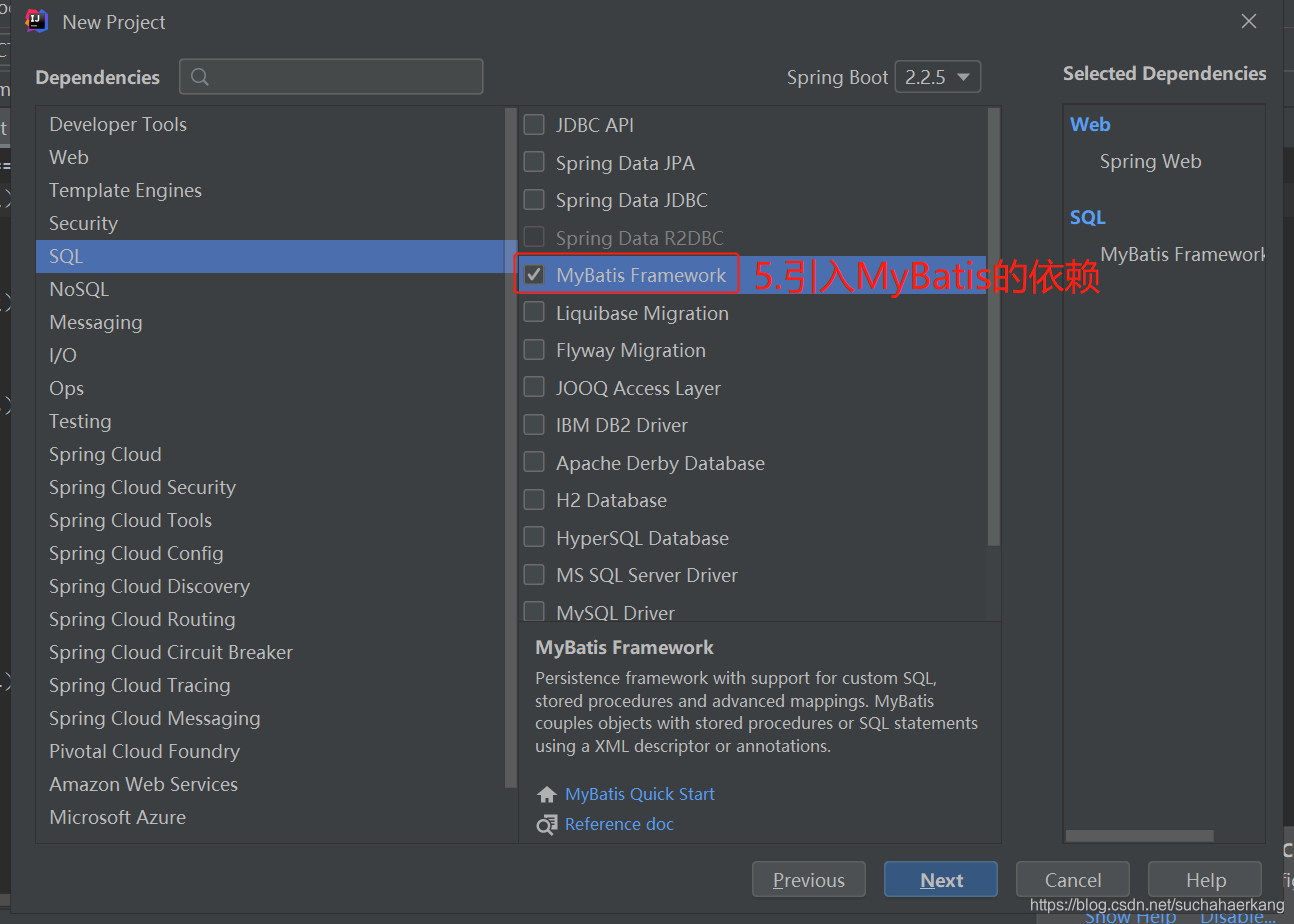1294x924 pixels.
Task: Uncheck the MyBatis Framework checkbox
Action: pos(535,275)
